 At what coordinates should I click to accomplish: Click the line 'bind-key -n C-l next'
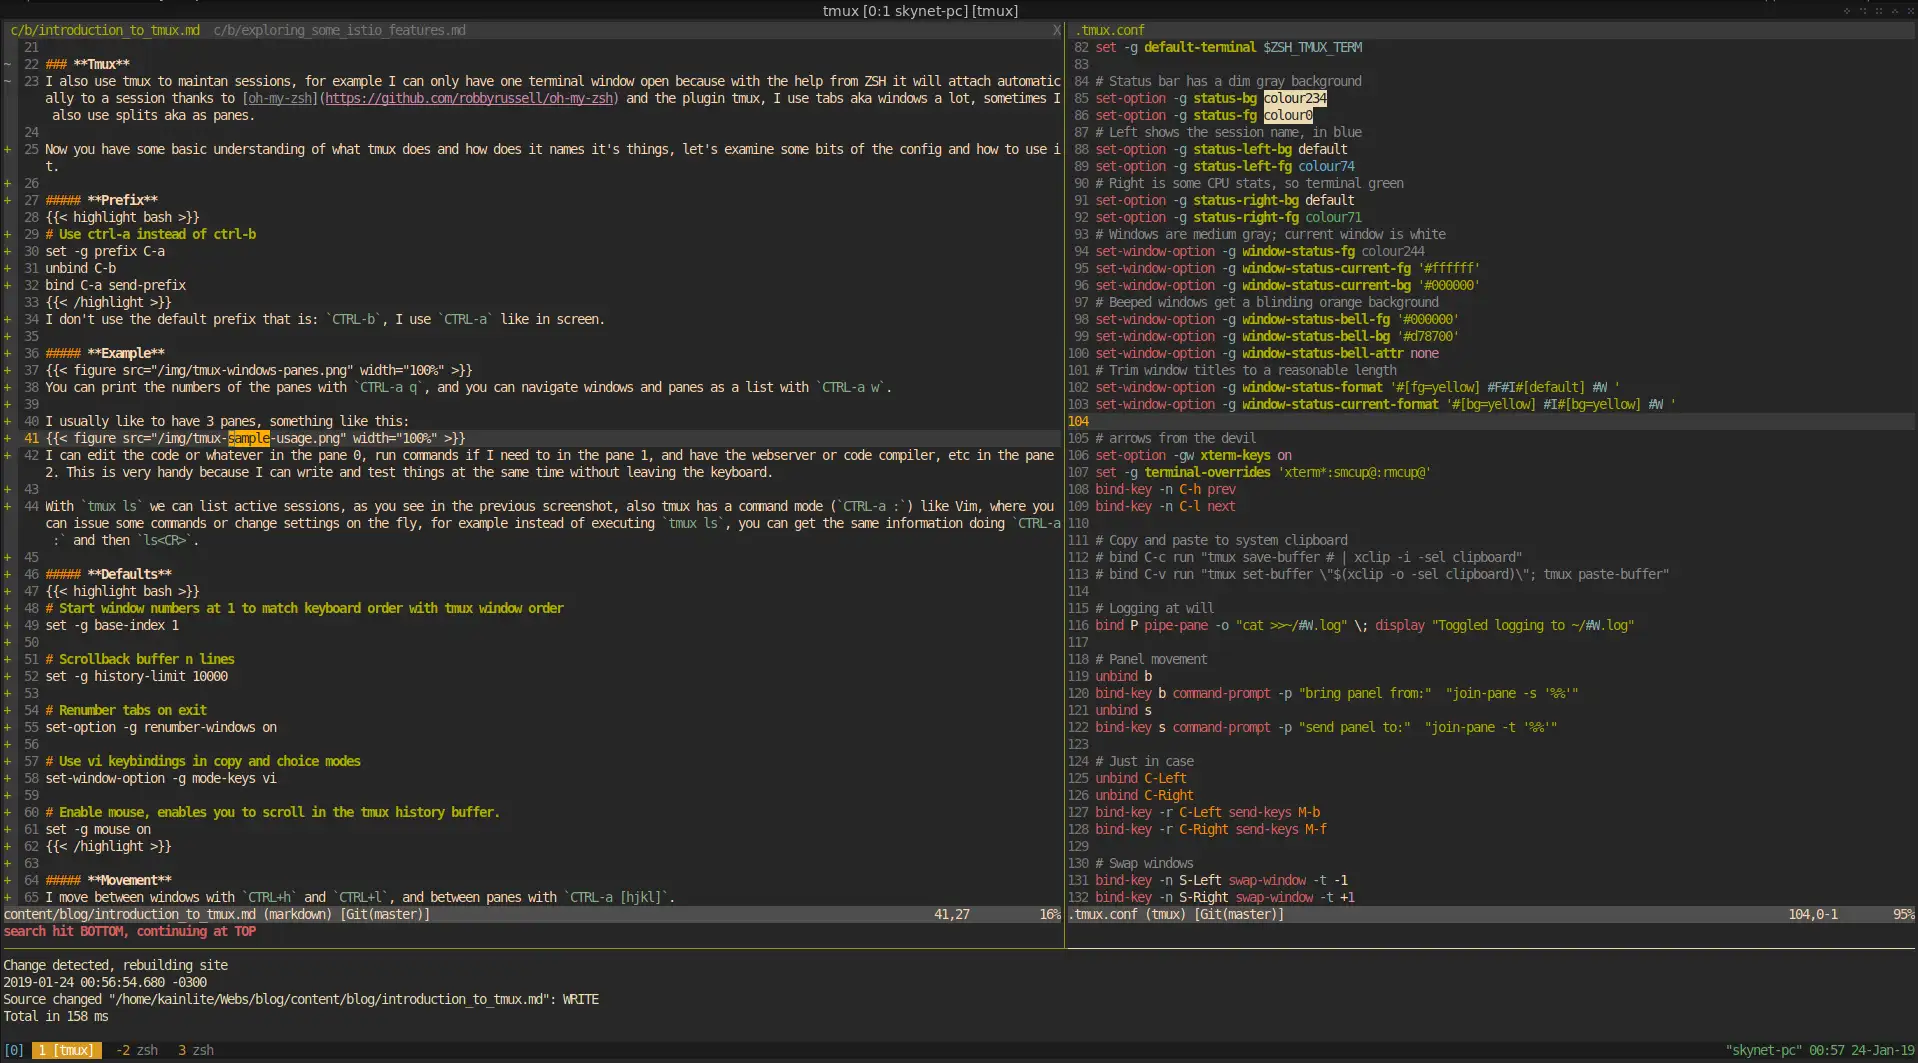tap(1166, 506)
